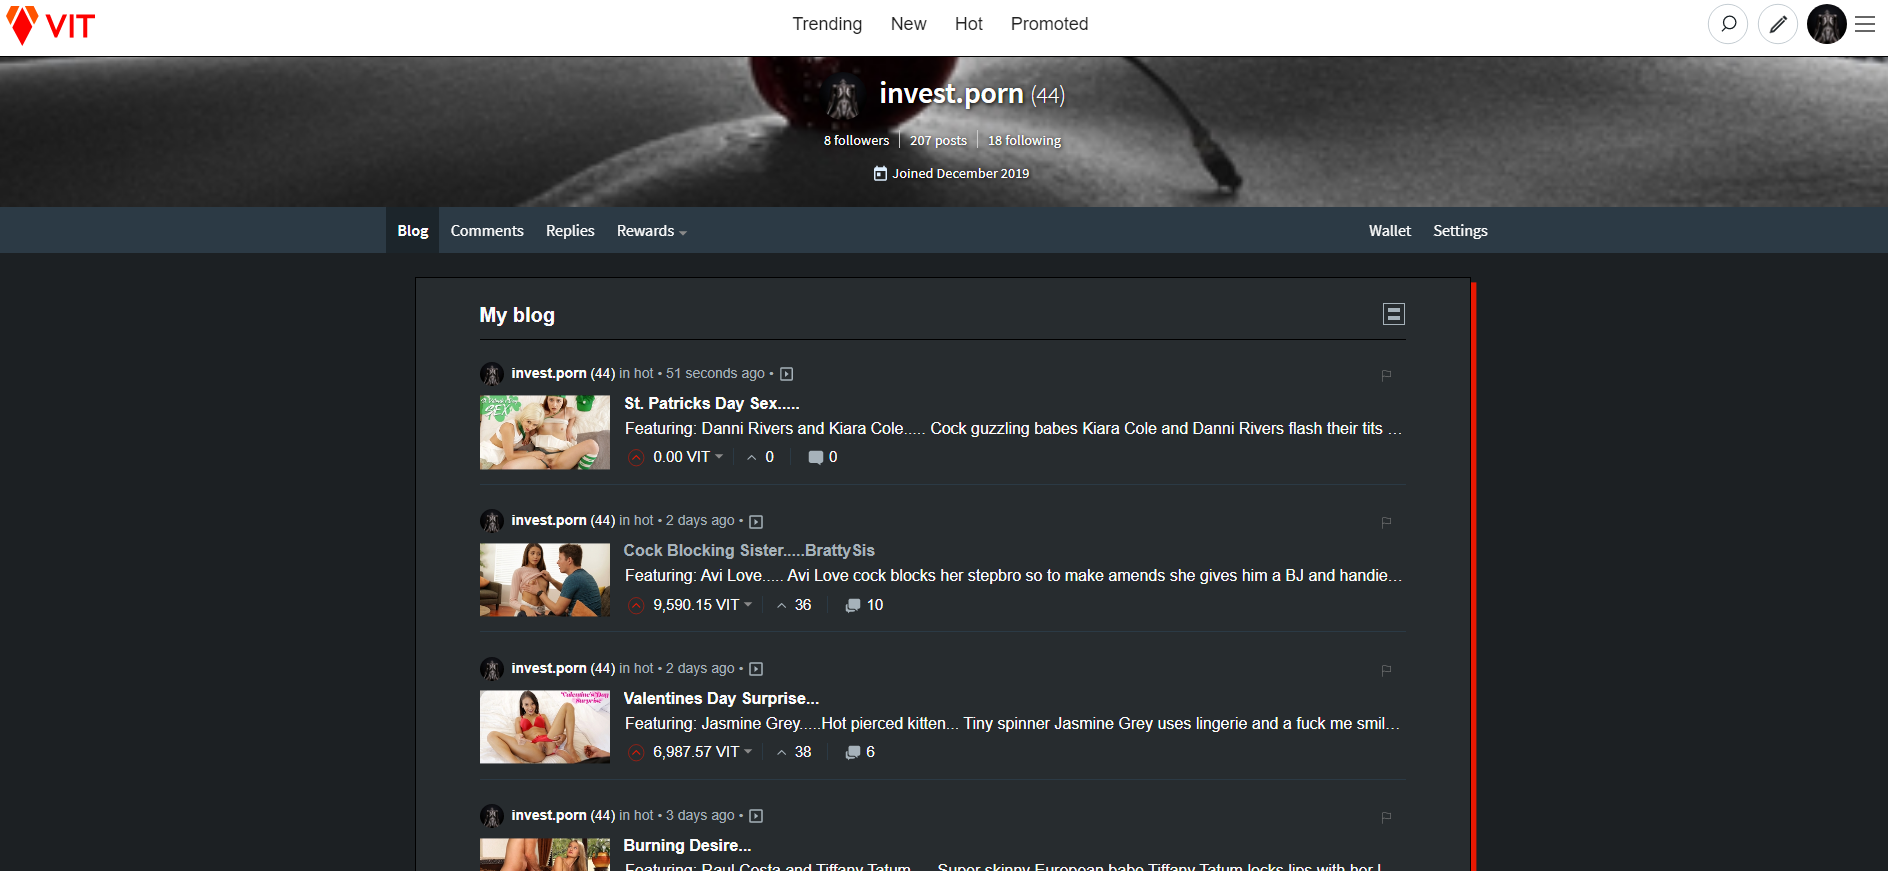The width and height of the screenshot is (1888, 871).
Task: Flag the post with 9,590.15 VIT payout
Action: point(1386,522)
